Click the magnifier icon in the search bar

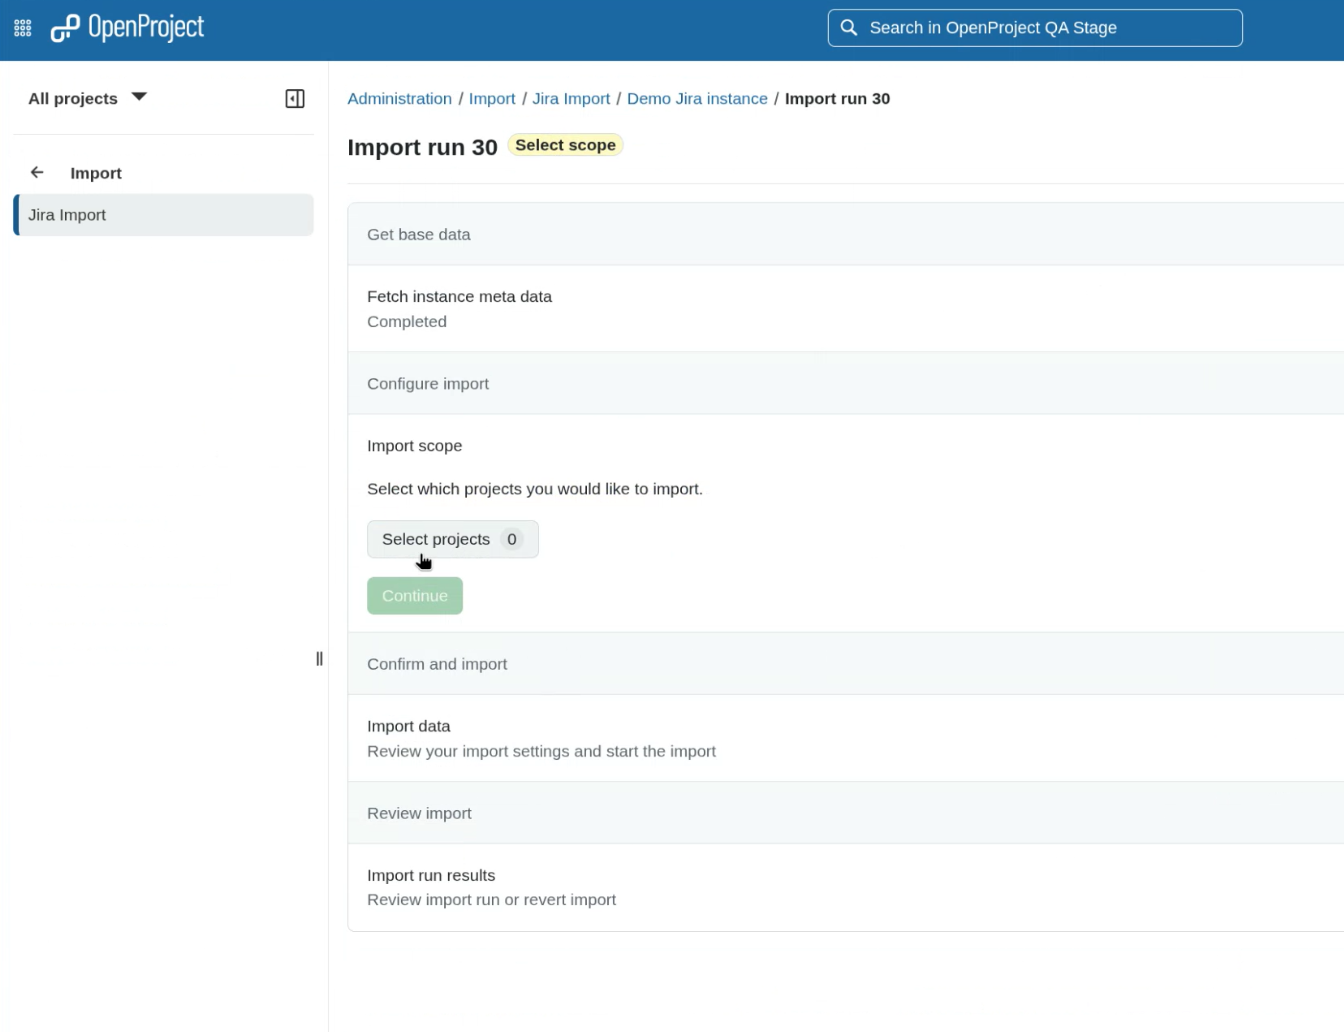pyautogui.click(x=849, y=27)
